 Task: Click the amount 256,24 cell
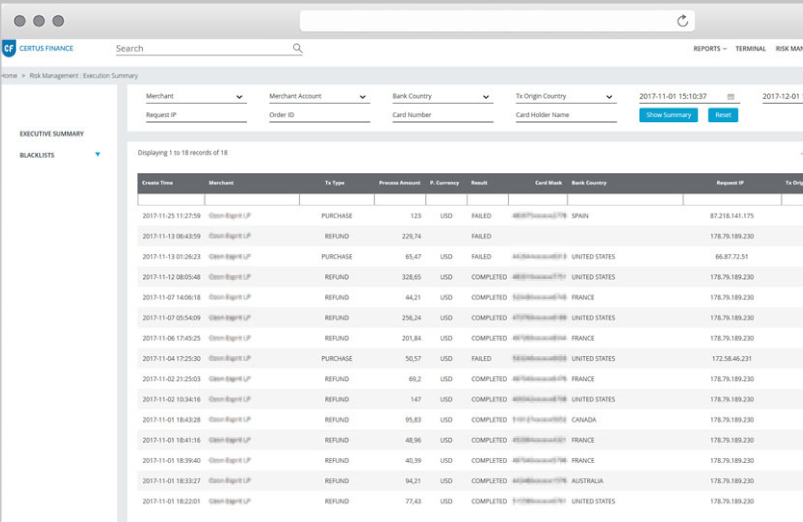pyautogui.click(x=411, y=318)
